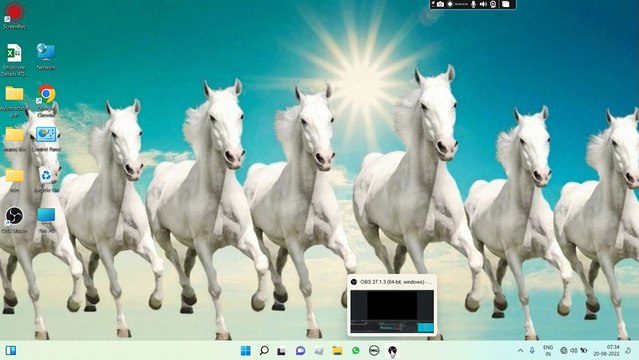
Task: Open the Control Panel desktop icon
Action: 46,139
